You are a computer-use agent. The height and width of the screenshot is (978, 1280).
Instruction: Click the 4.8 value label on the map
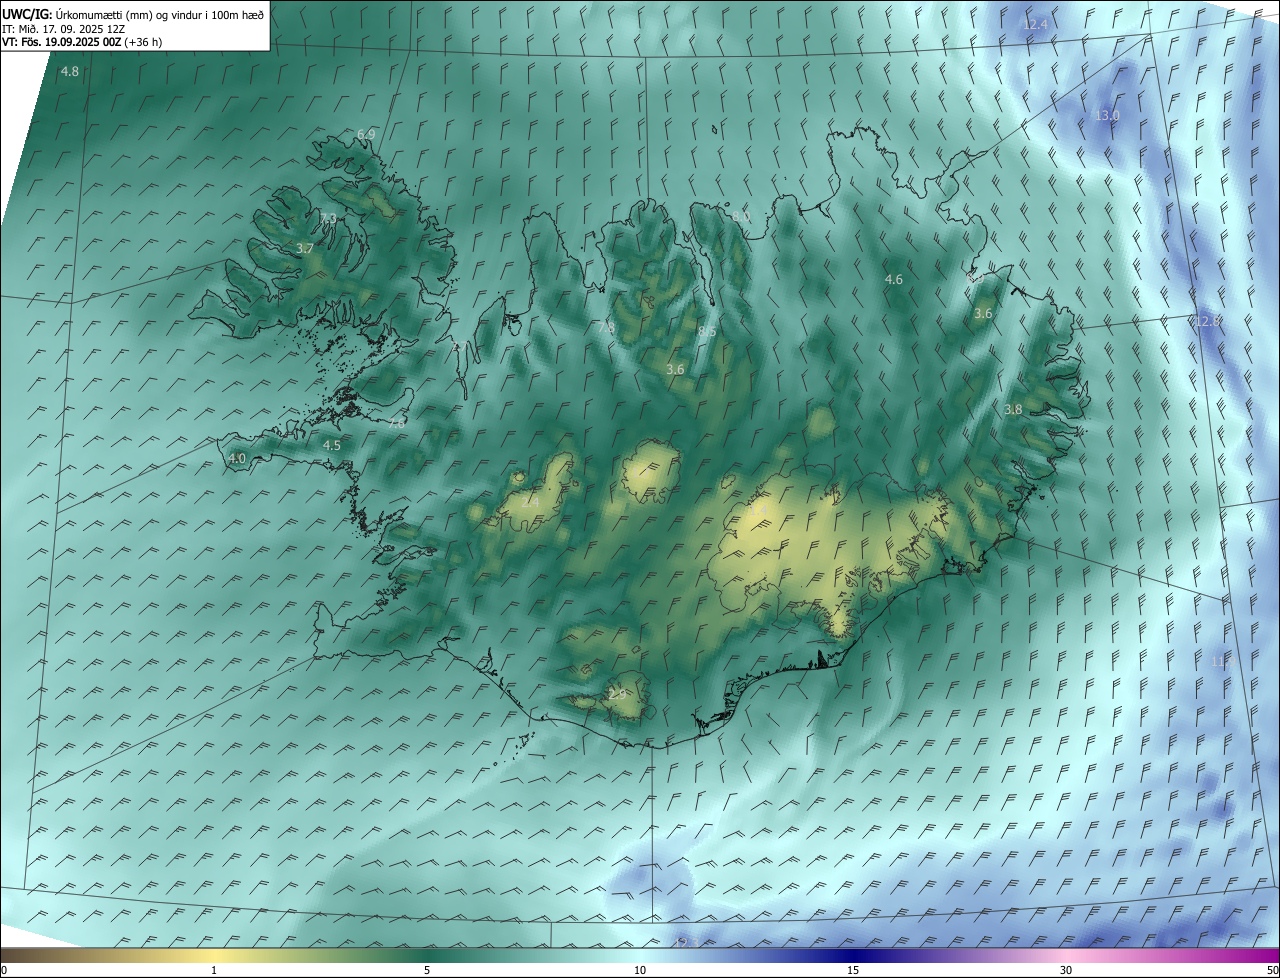(70, 72)
